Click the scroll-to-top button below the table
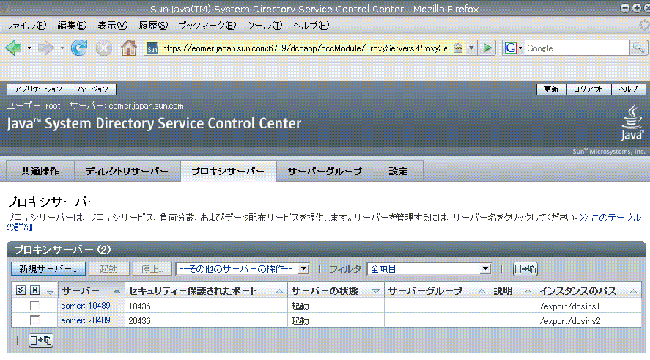 (x=41, y=341)
